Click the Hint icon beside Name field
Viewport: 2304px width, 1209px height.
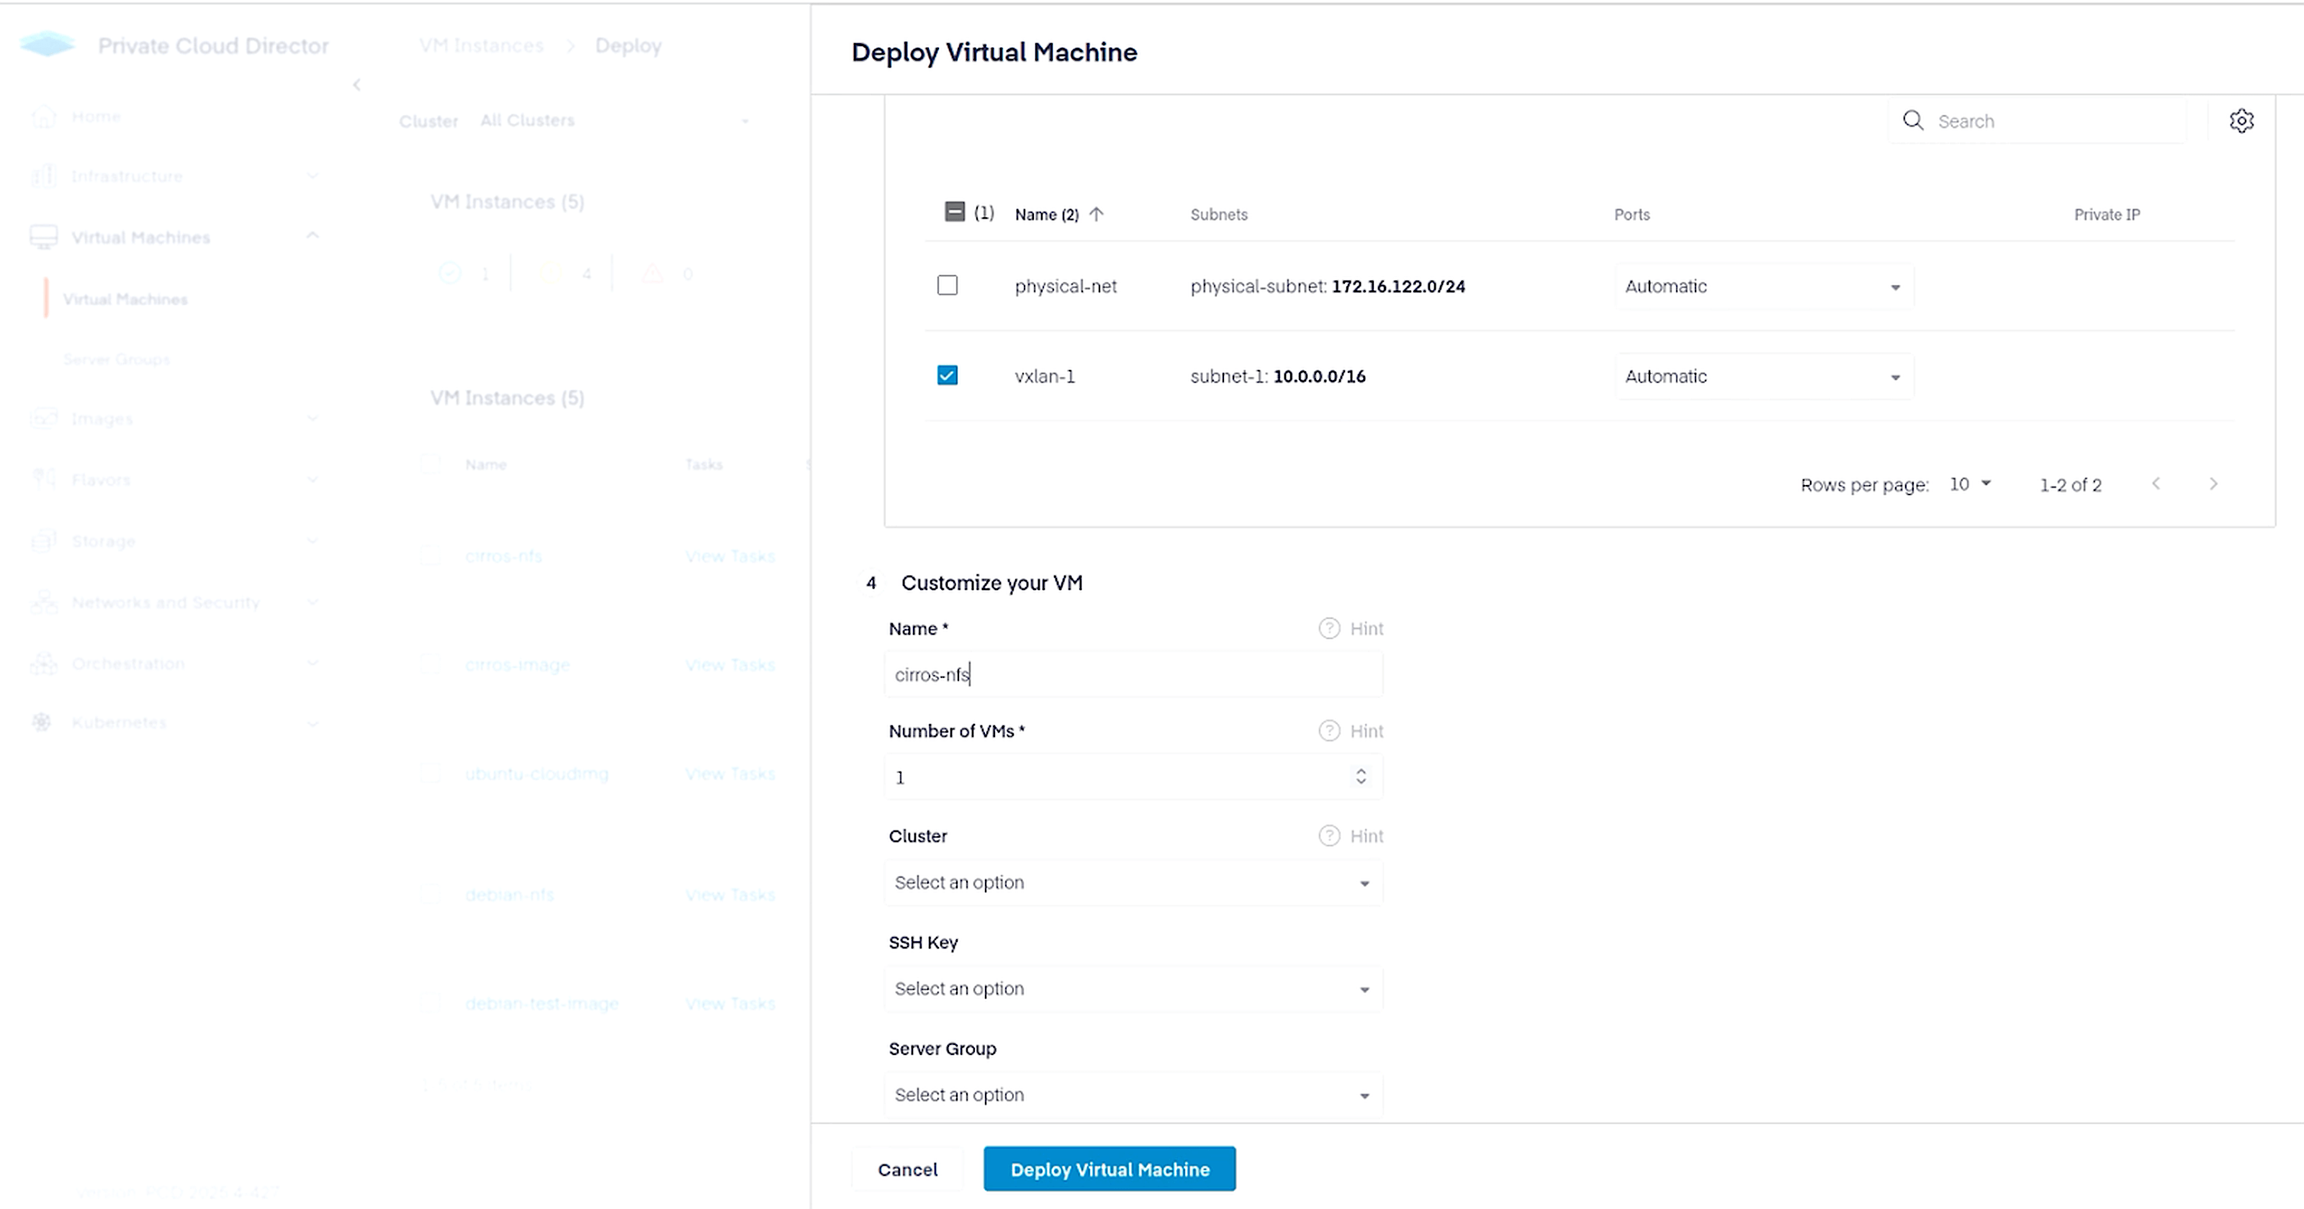point(1329,628)
